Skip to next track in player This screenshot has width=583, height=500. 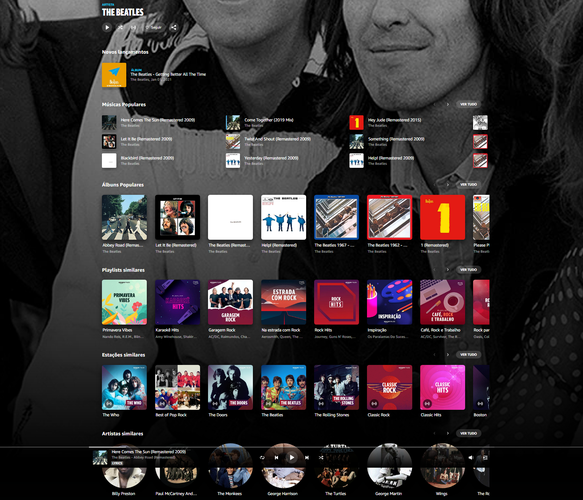pyautogui.click(x=307, y=458)
